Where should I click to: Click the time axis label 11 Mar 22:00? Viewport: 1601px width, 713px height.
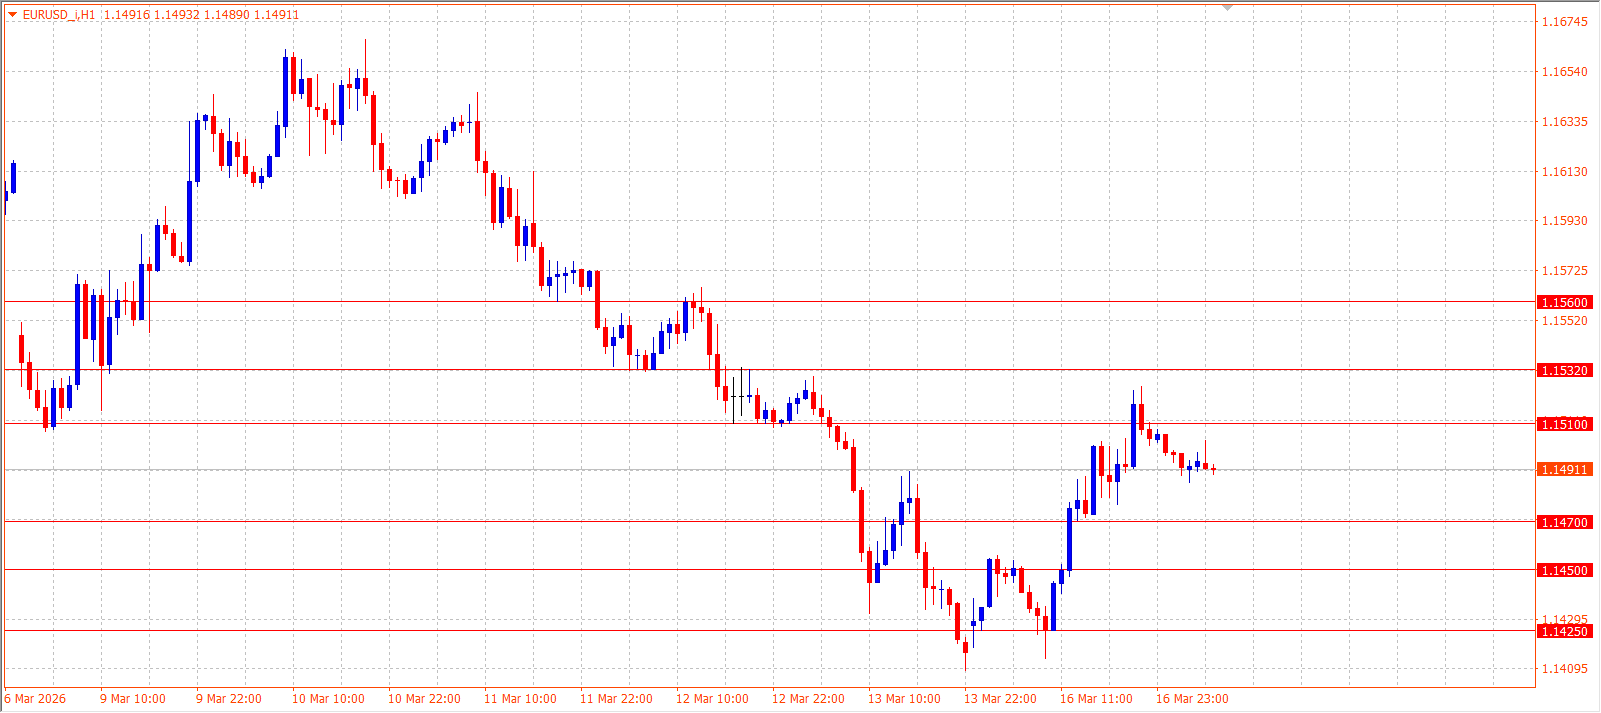616,699
